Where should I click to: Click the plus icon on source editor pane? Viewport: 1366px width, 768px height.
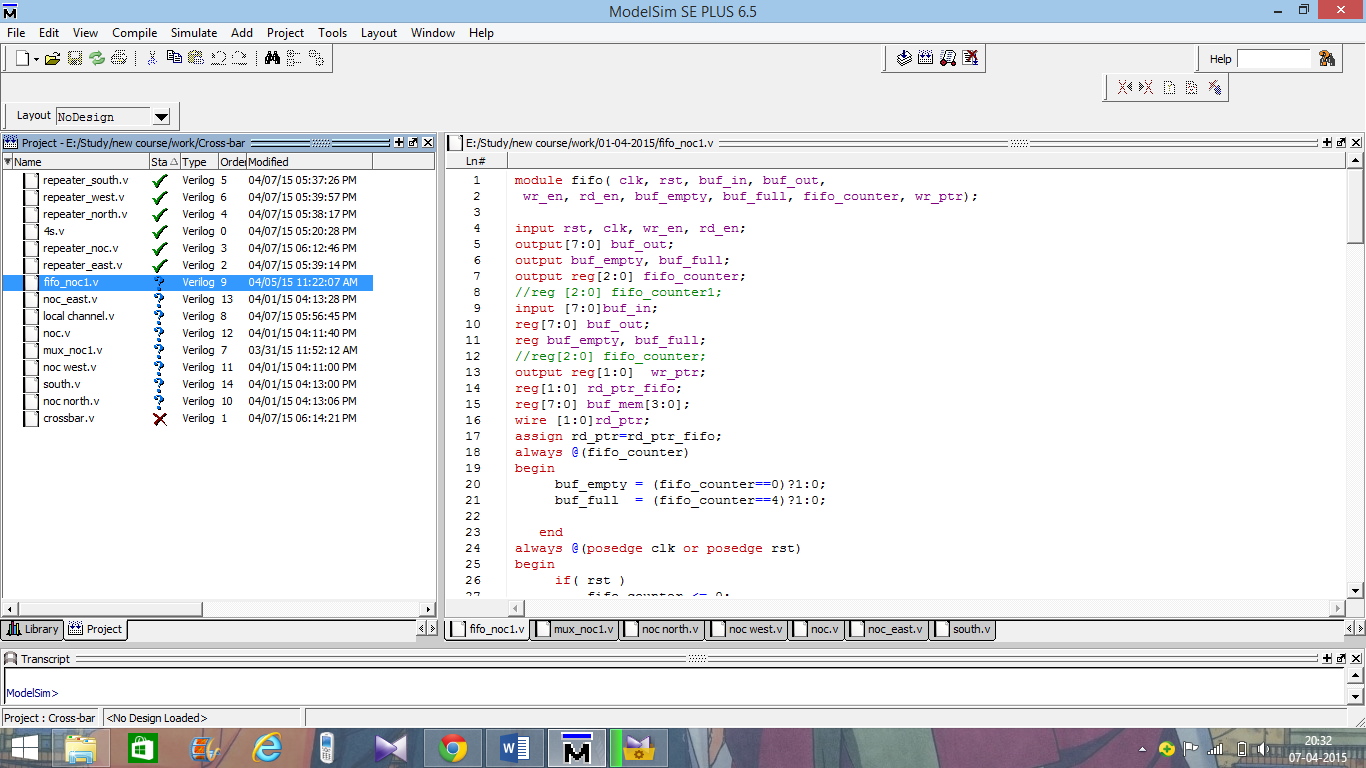pyautogui.click(x=1328, y=143)
